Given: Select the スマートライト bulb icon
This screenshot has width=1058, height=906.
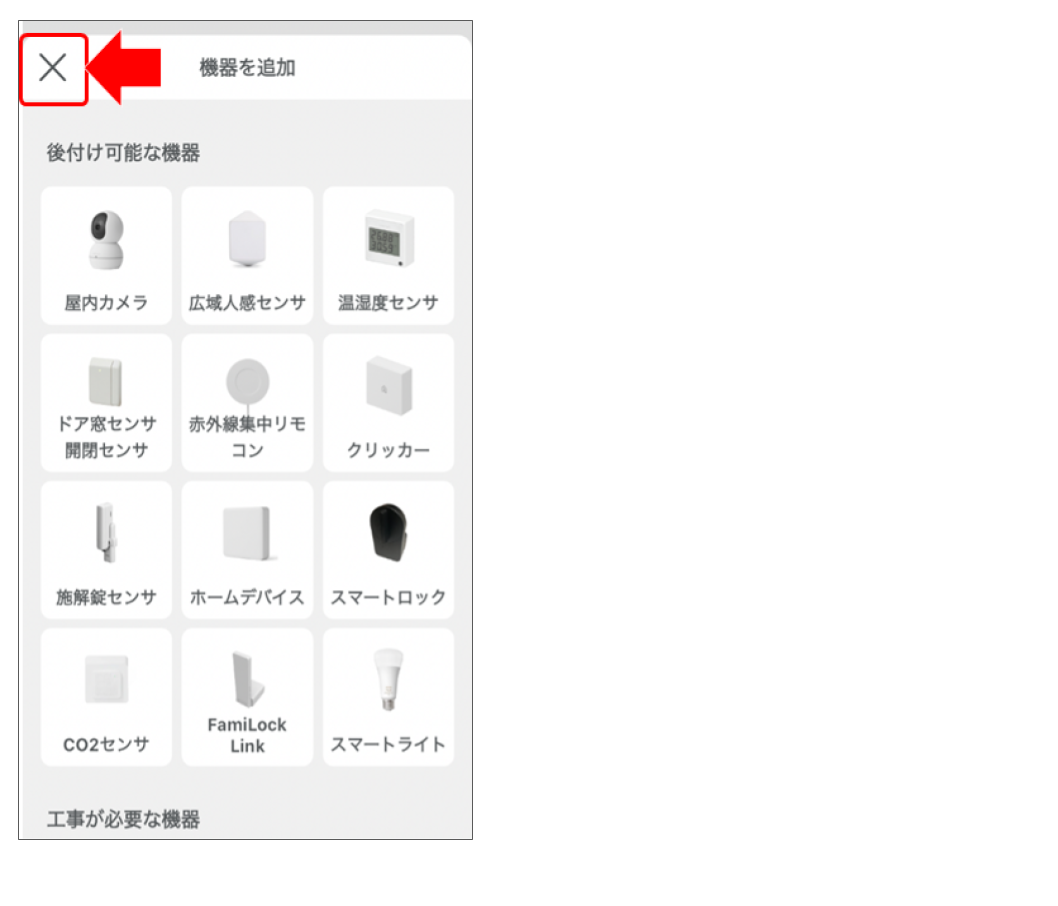Looking at the screenshot, I should point(389,679).
